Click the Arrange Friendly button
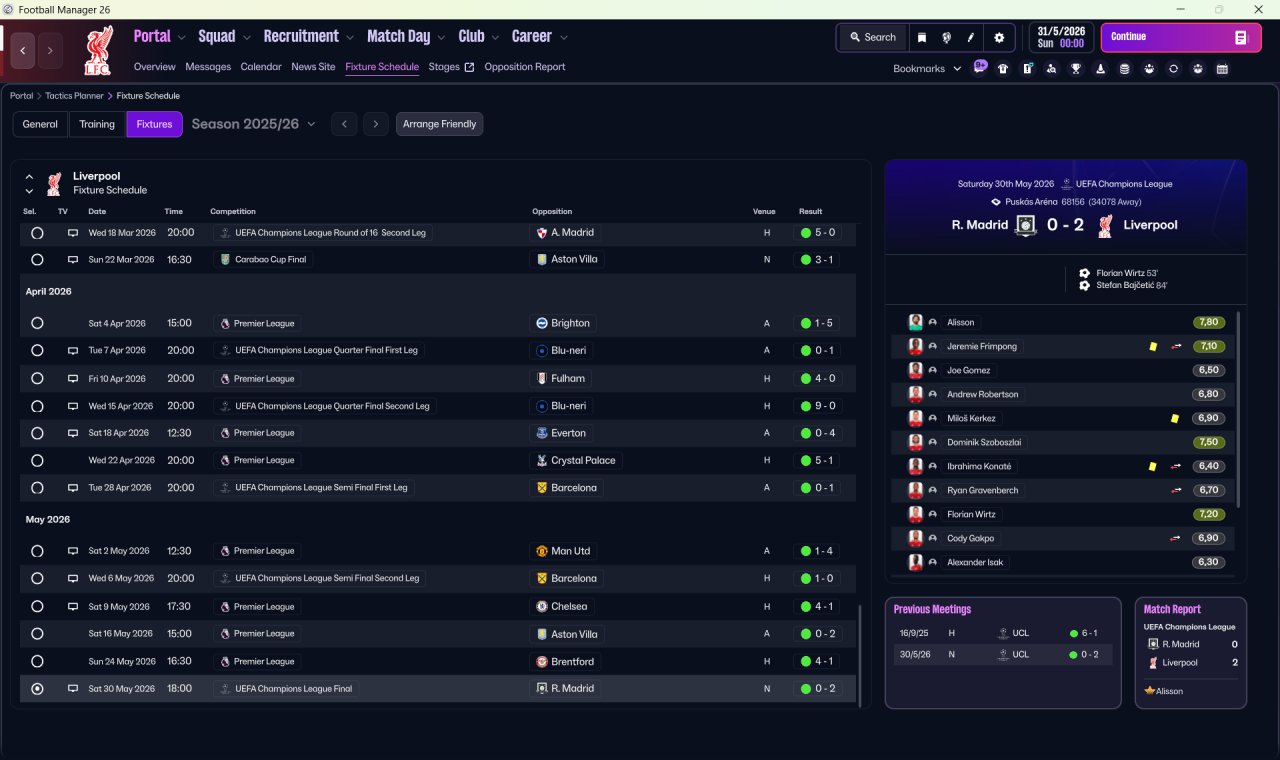 point(440,124)
